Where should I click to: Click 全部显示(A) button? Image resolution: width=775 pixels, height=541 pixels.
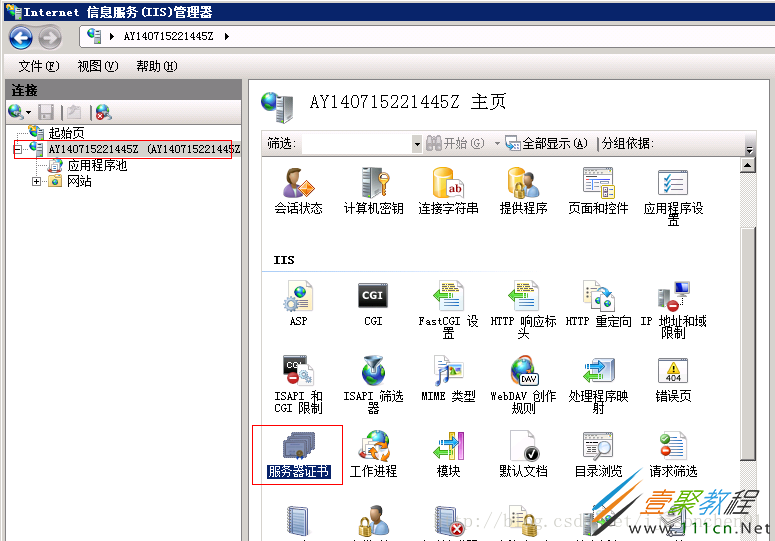tap(547, 143)
